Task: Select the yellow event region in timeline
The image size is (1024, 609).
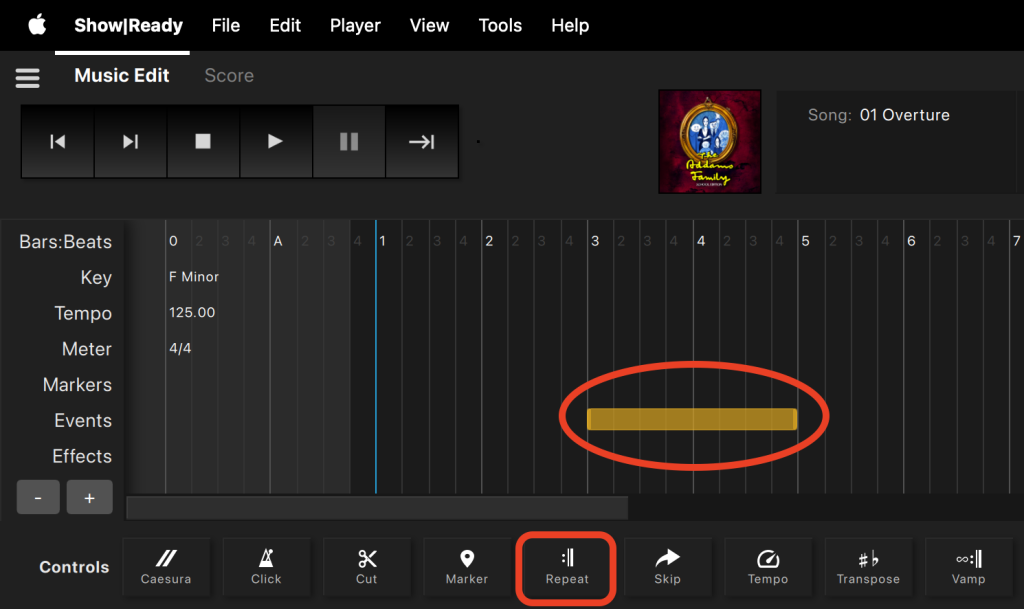Action: 691,419
